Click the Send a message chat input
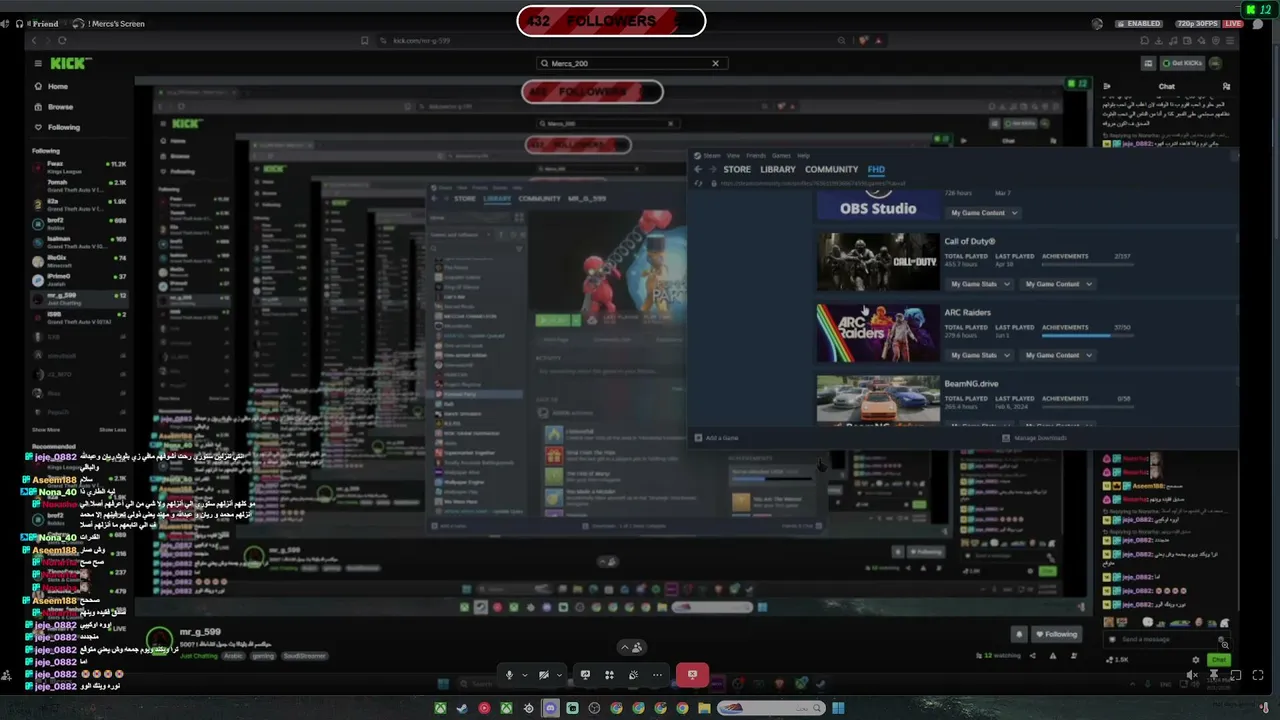 1165,639
